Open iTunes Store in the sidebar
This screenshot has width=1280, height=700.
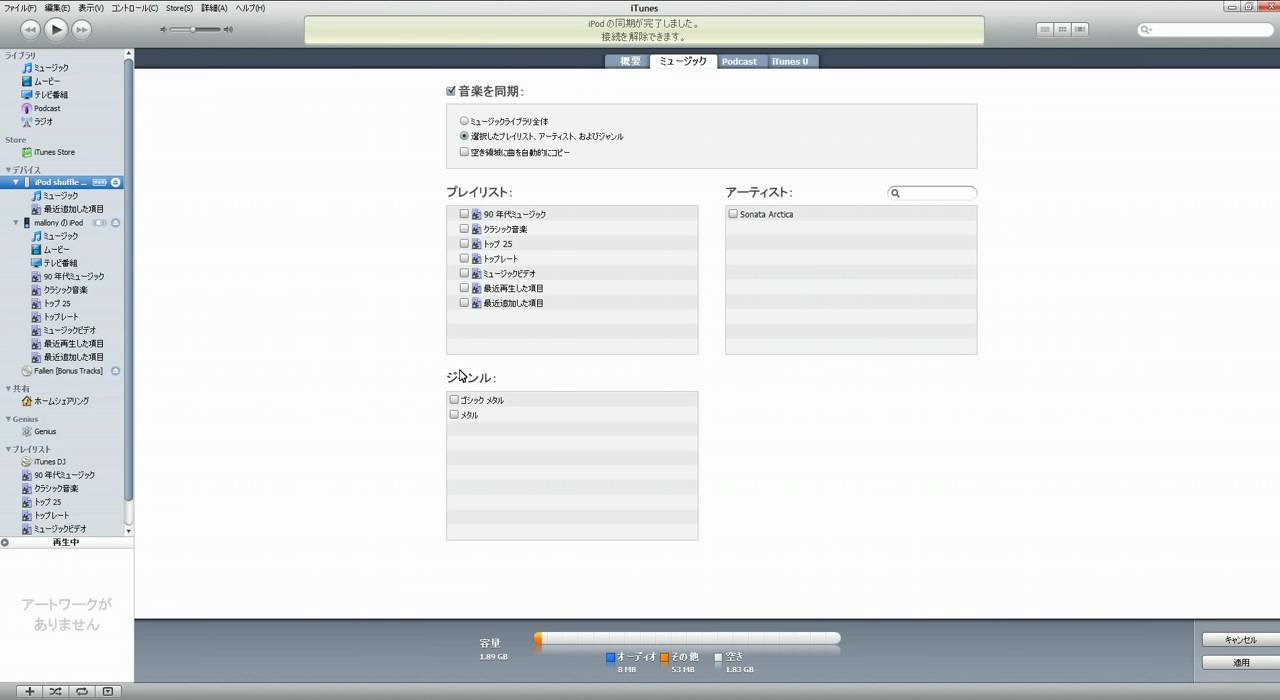(x=53, y=152)
